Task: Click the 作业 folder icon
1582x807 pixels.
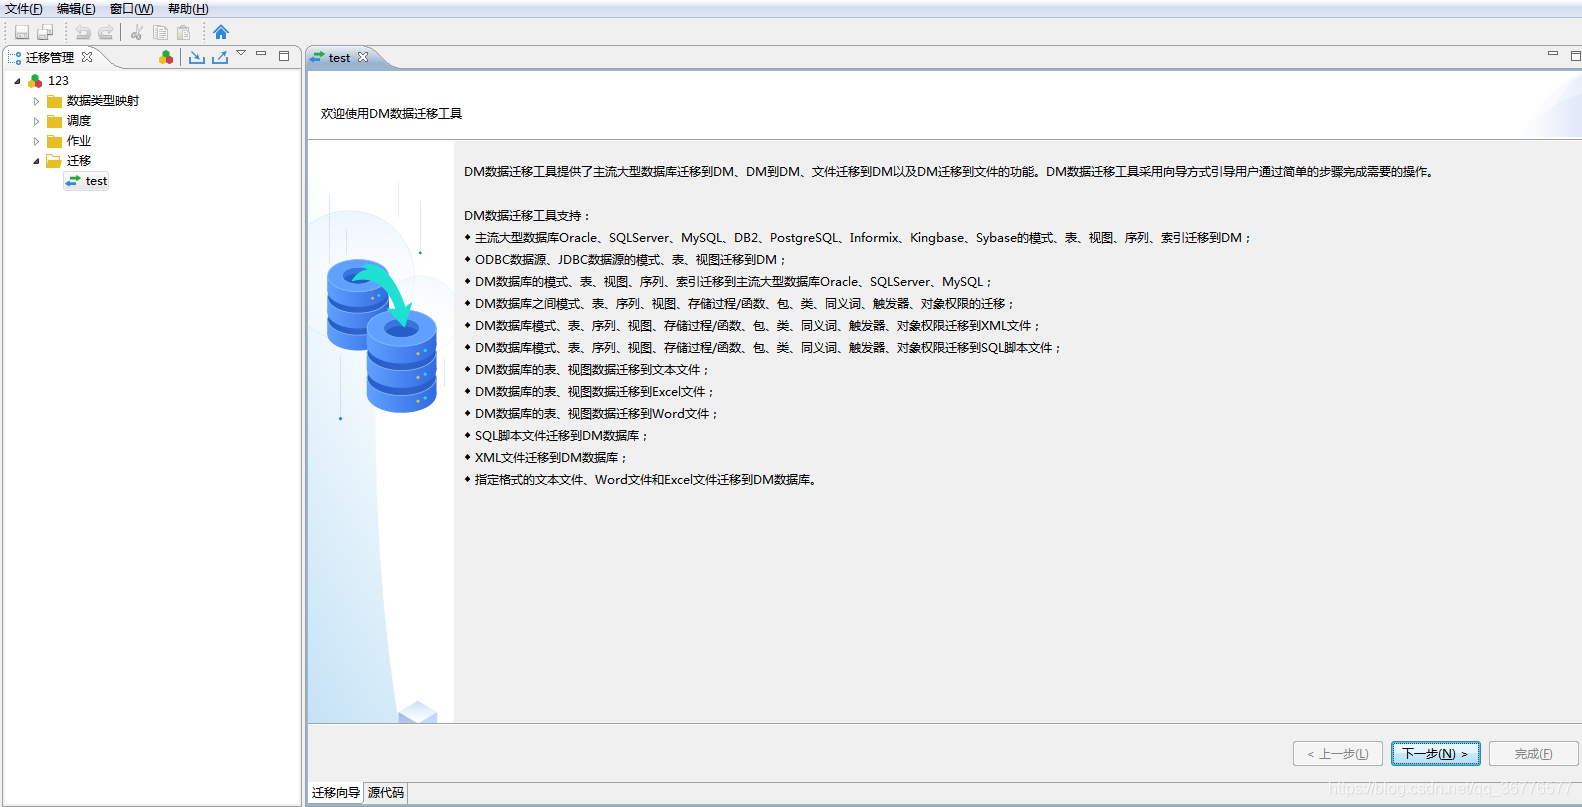Action: pyautogui.click(x=55, y=141)
